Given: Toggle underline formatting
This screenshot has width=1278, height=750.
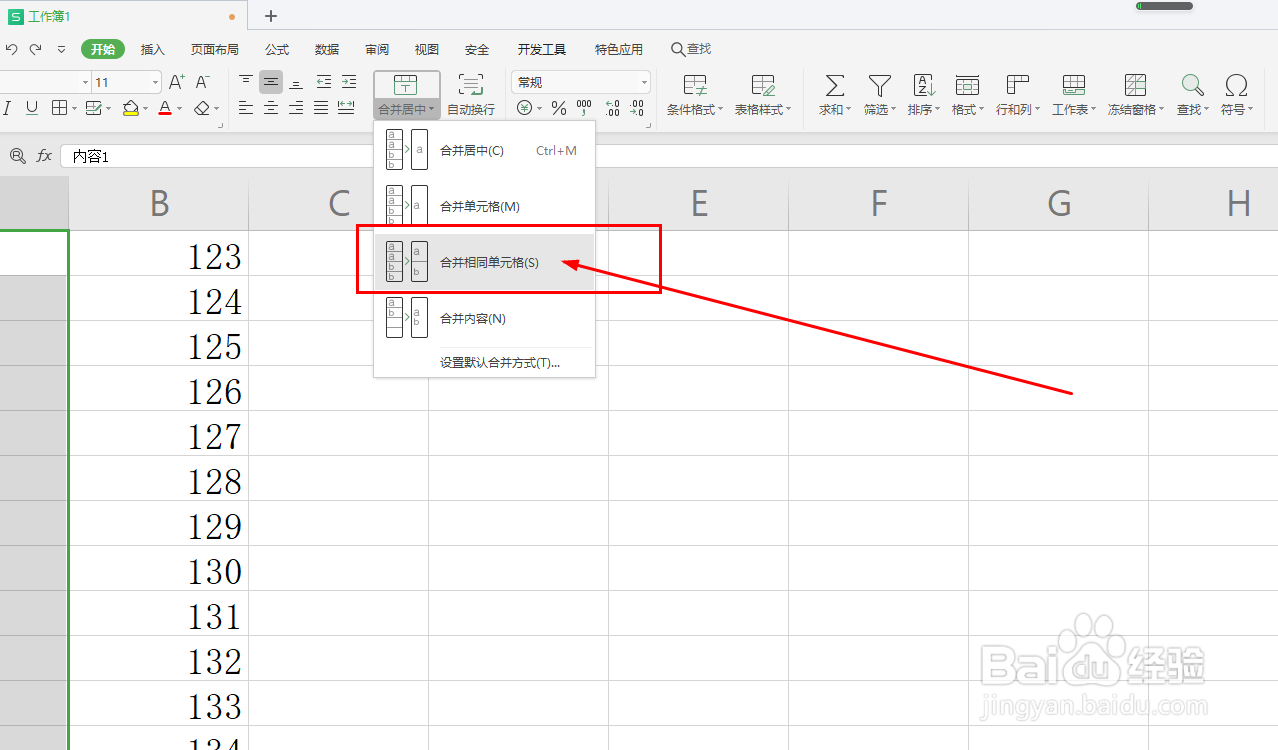Looking at the screenshot, I should point(32,108).
